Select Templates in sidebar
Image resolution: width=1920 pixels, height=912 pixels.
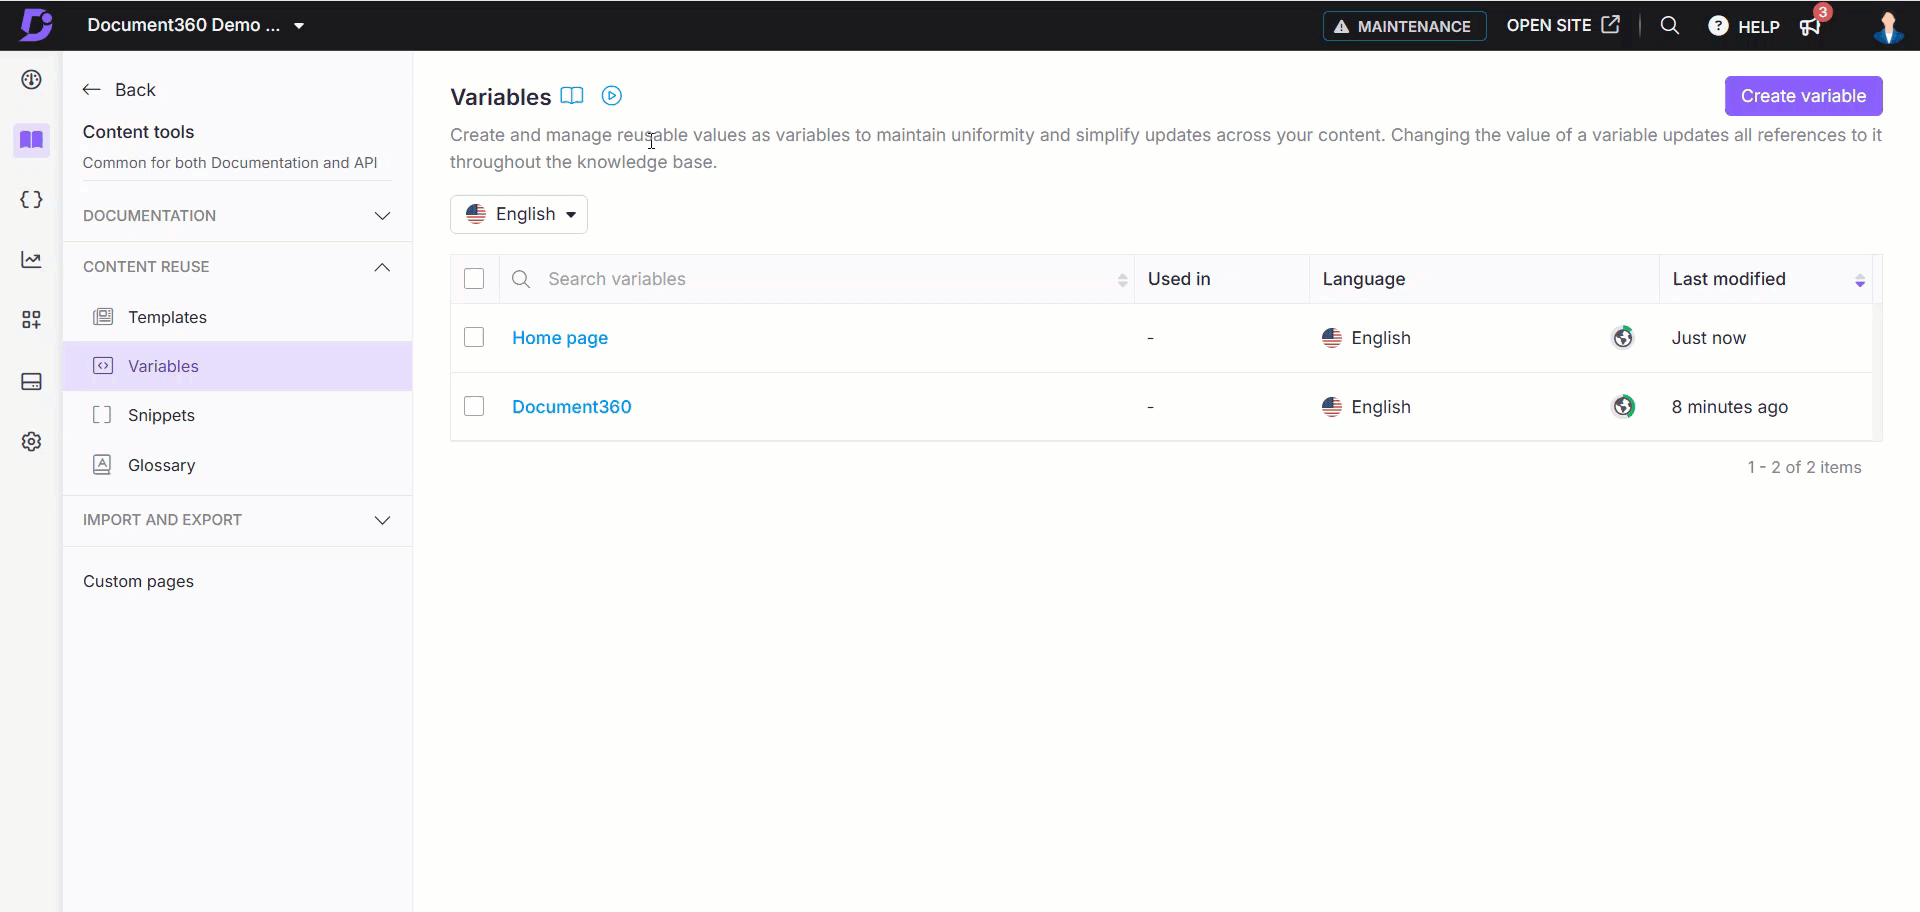237,317
